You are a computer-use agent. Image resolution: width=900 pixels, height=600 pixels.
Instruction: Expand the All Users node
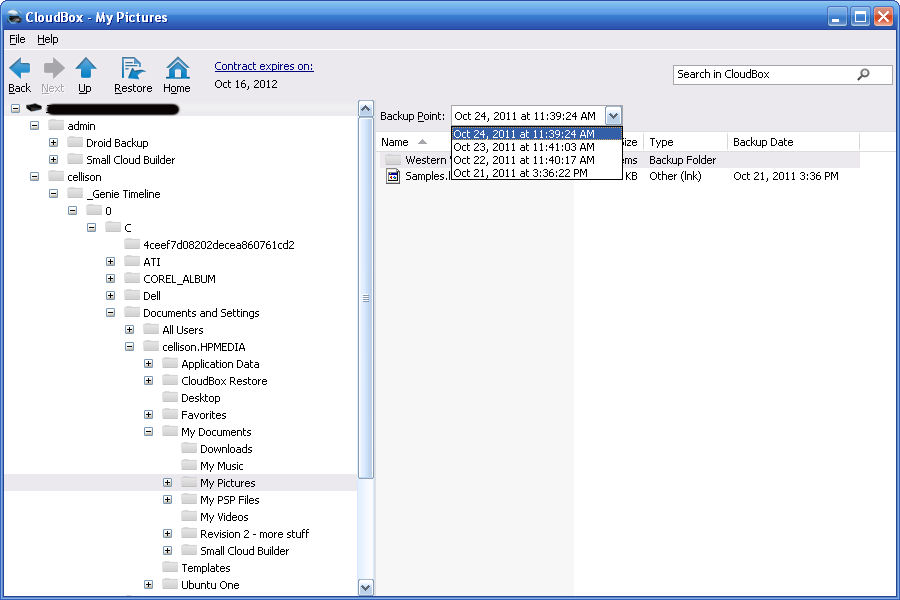tap(129, 330)
